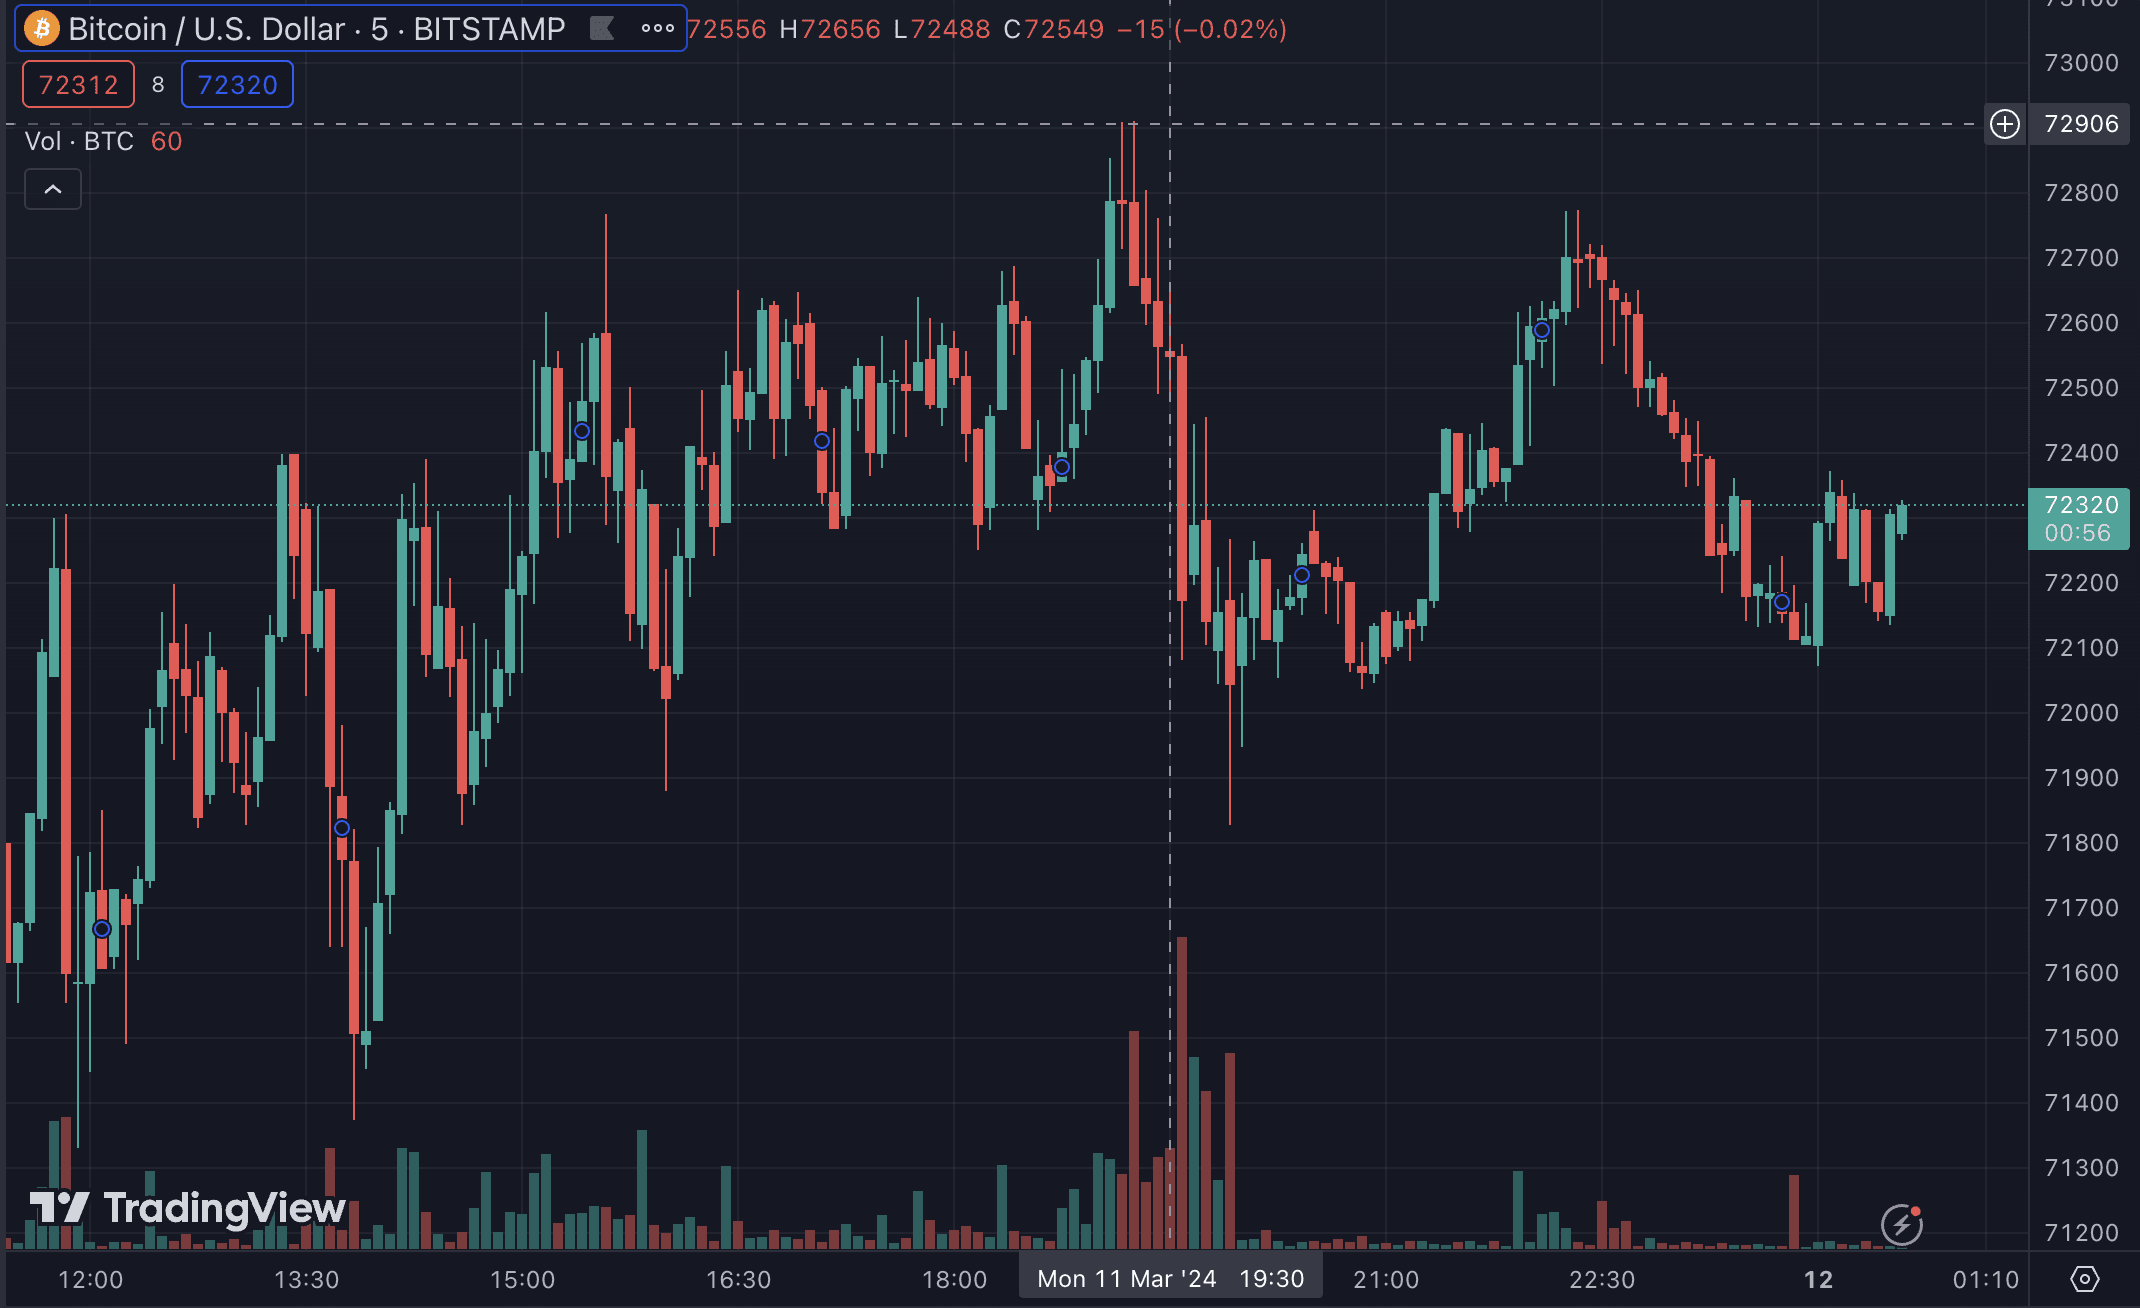Viewport: 2140px width, 1308px height.
Task: Click the blue buy price 72320
Action: (237, 84)
